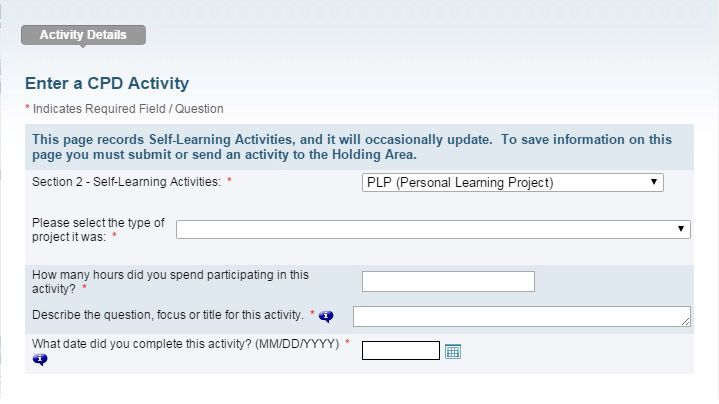Click arrow on project type dropdown
719x404 pixels.
pyautogui.click(x=681, y=229)
